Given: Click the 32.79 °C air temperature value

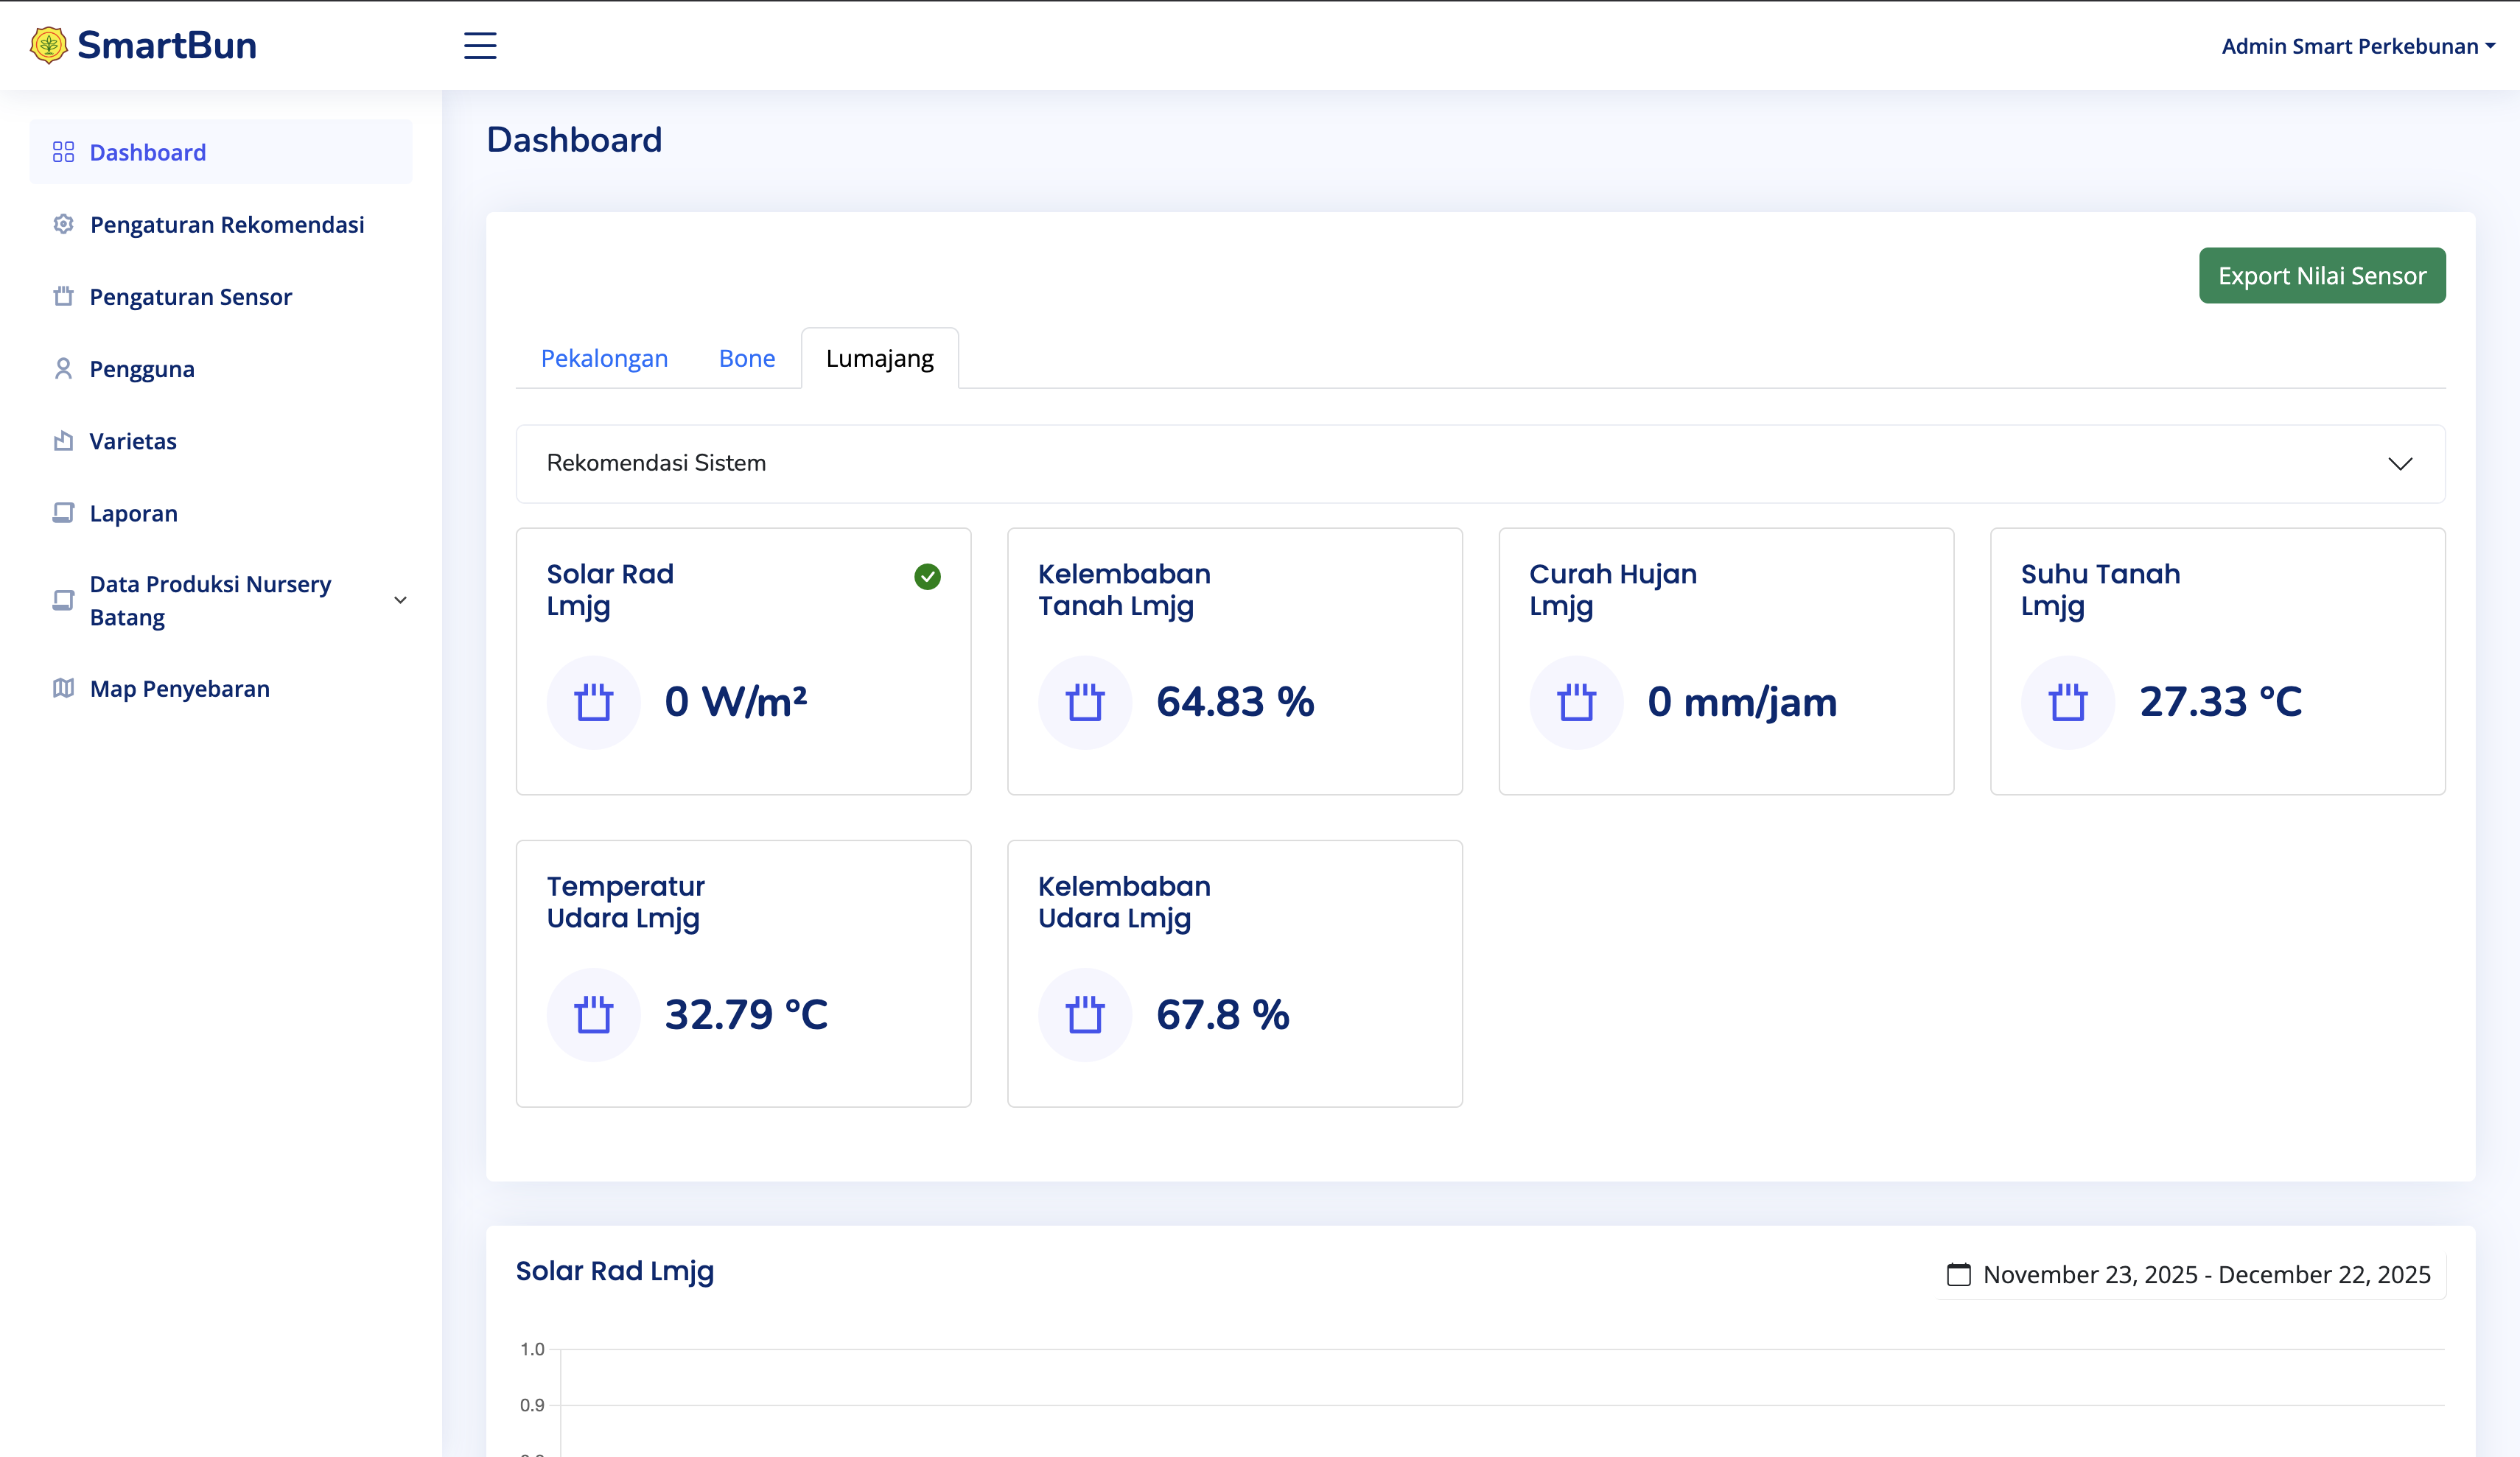Looking at the screenshot, I should pos(746,1014).
